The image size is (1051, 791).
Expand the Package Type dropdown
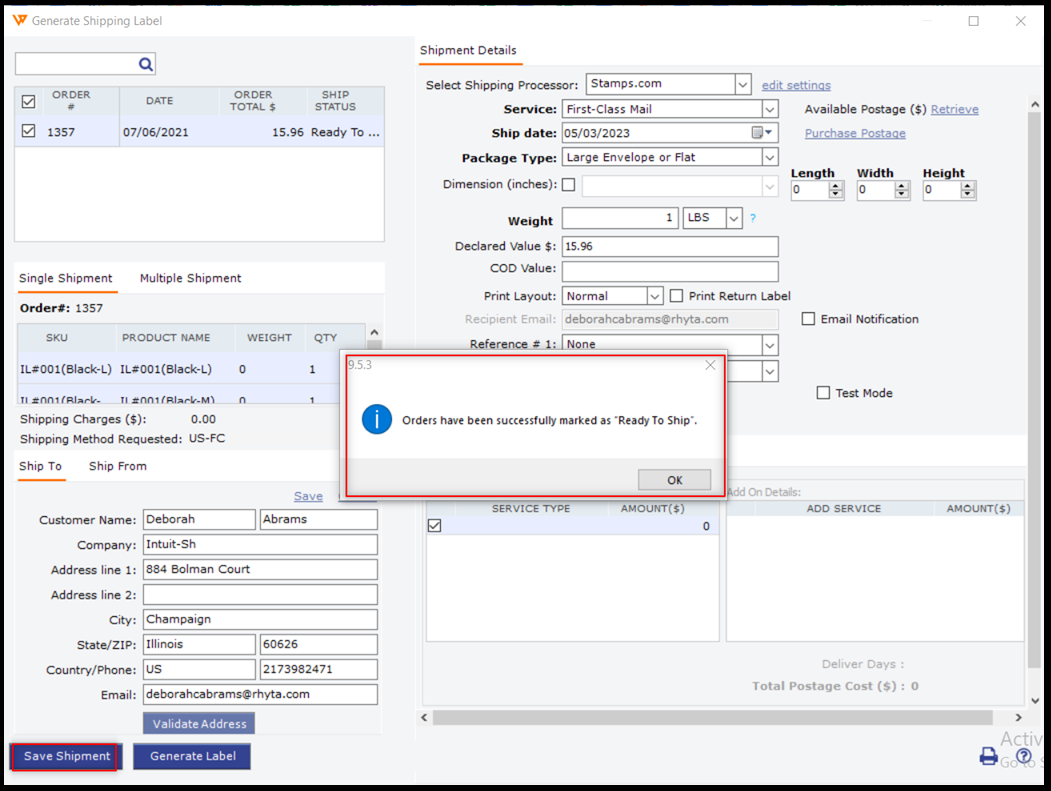[x=769, y=157]
